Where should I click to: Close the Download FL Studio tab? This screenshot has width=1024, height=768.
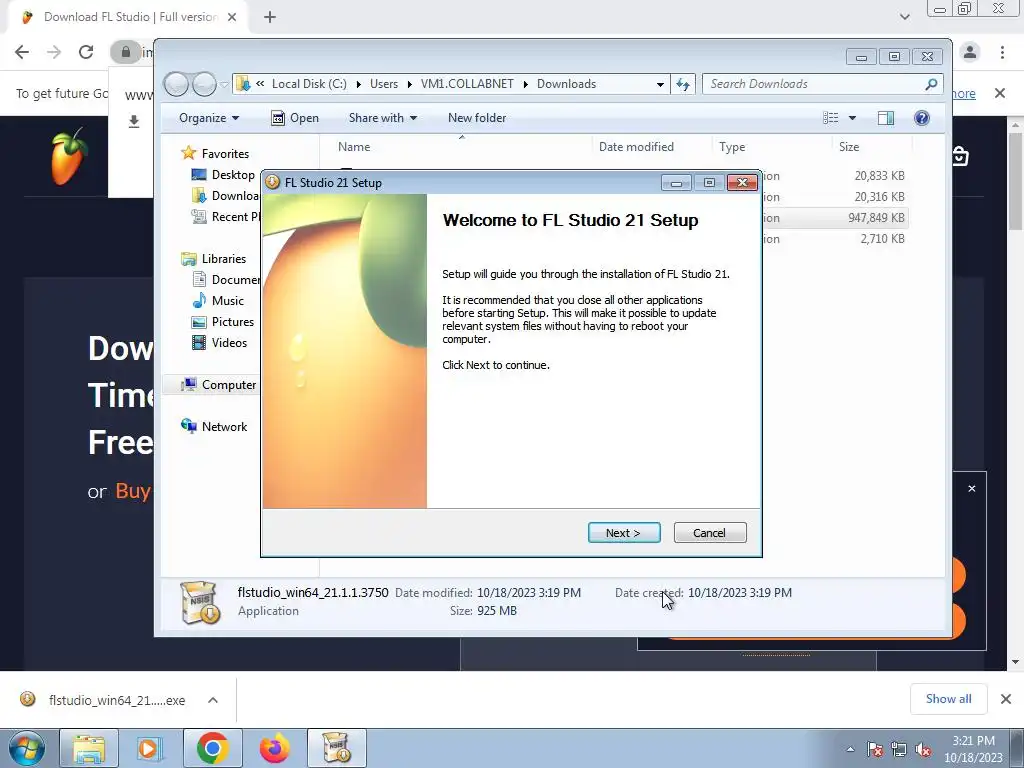tap(232, 17)
